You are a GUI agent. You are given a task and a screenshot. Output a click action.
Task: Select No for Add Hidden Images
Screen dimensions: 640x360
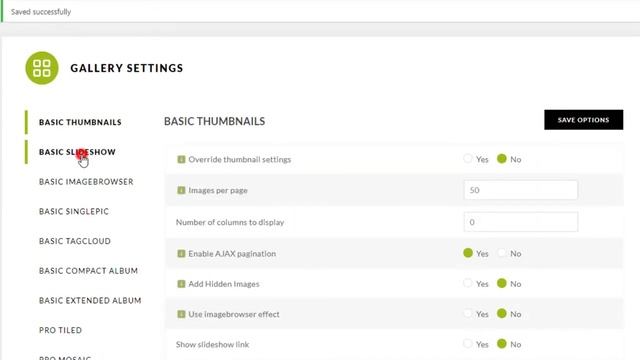pos(502,283)
